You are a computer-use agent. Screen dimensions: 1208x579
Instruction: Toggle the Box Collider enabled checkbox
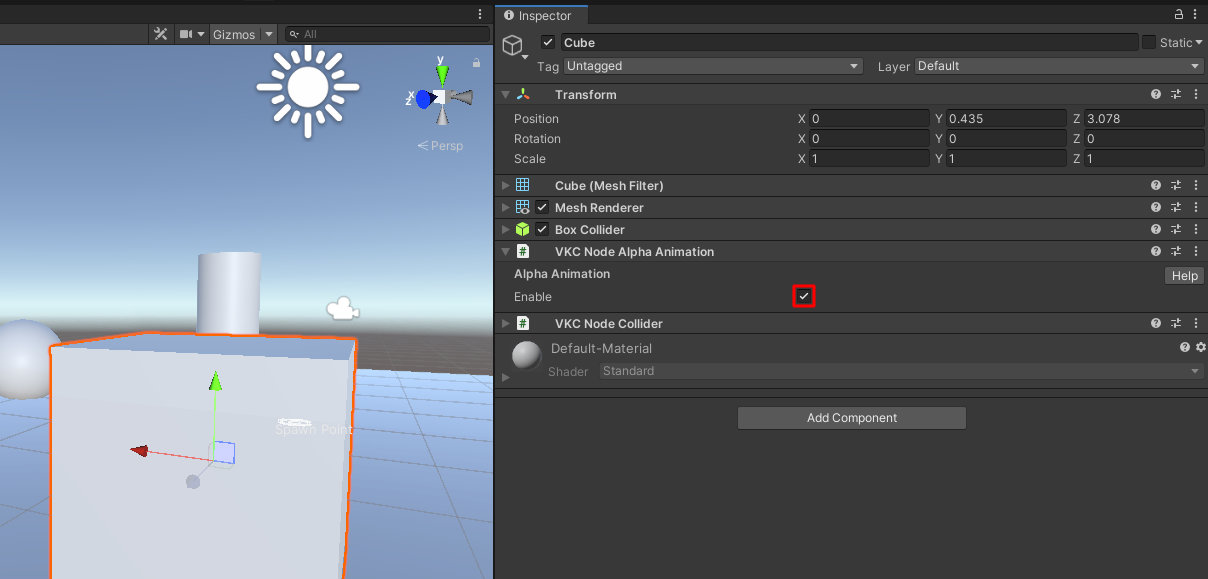point(541,229)
